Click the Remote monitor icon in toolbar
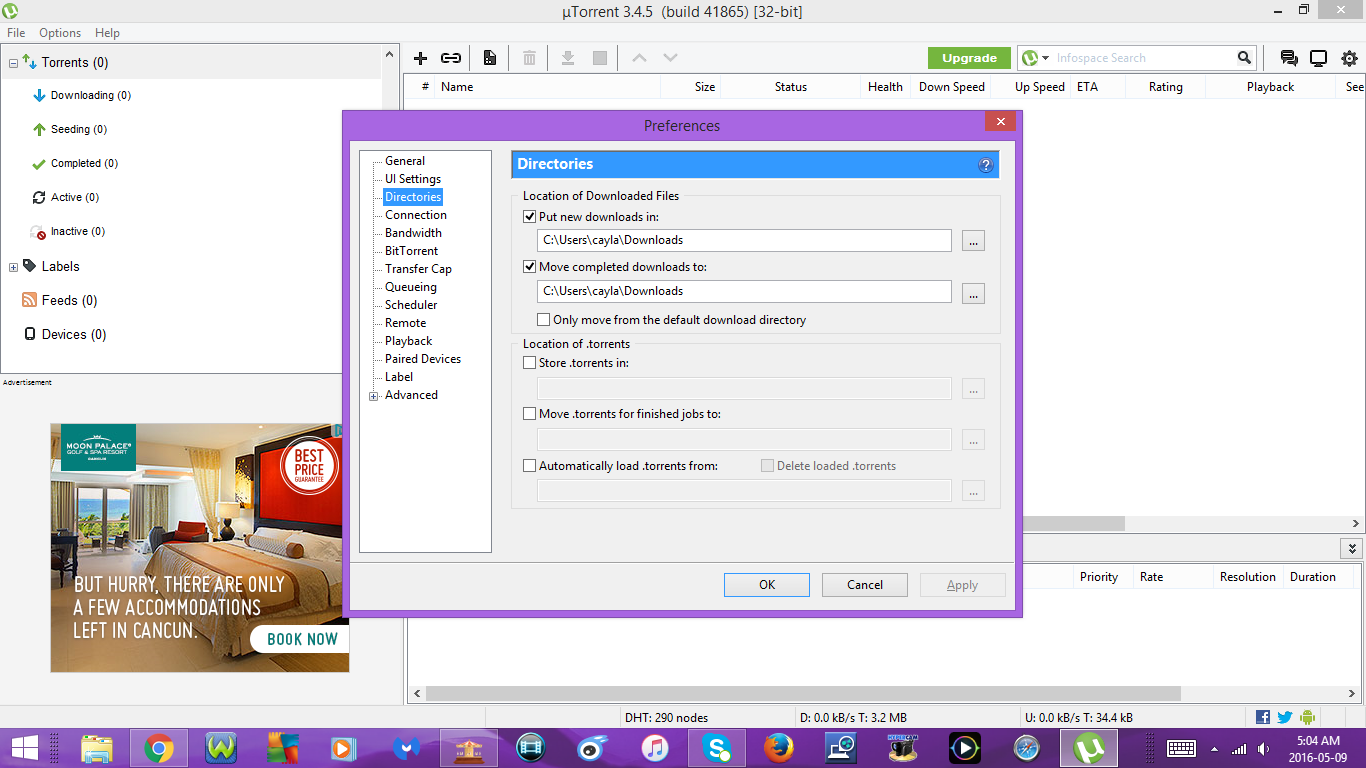Viewport: 1366px width, 768px height. [x=1319, y=58]
